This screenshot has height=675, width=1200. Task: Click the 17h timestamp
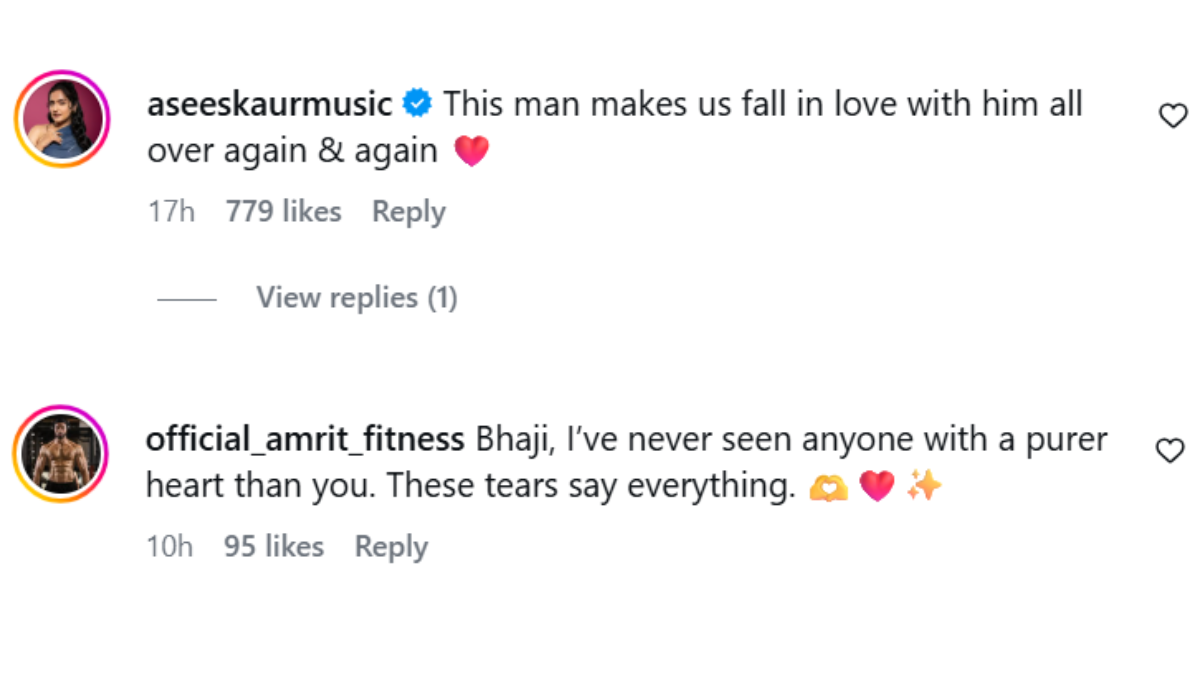point(171,212)
